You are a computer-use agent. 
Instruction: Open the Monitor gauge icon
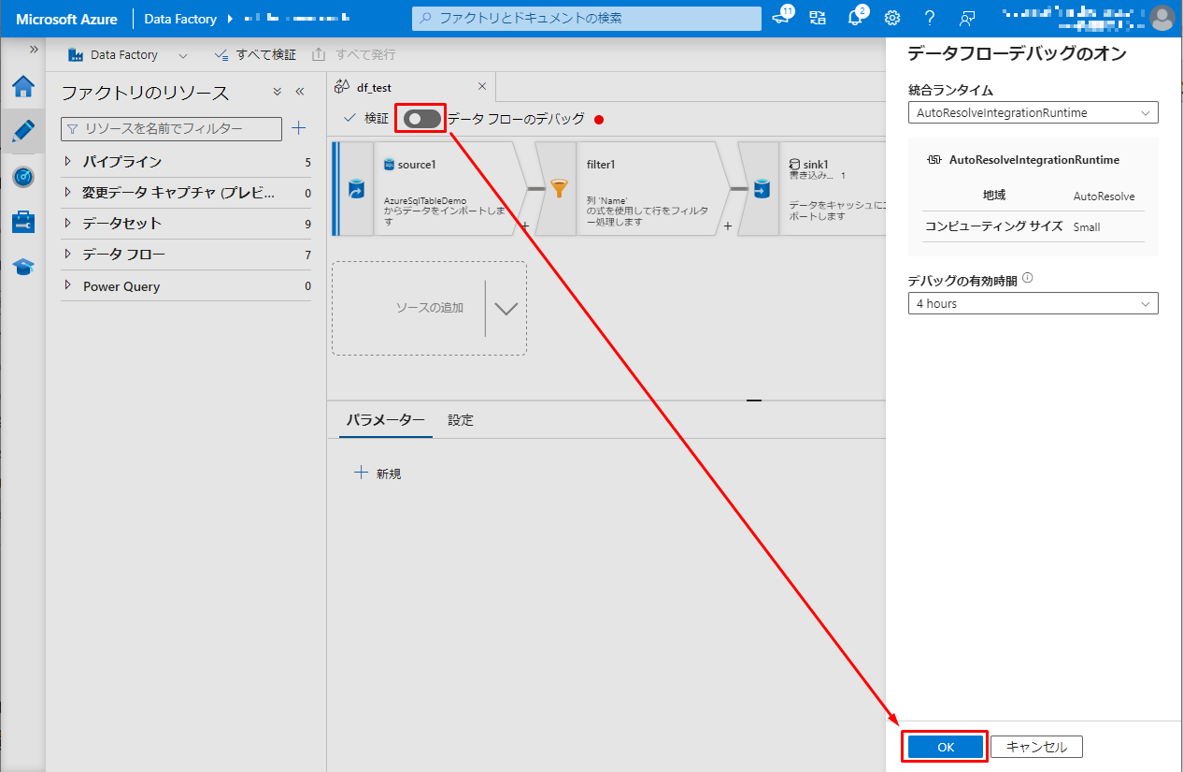pos(23,177)
